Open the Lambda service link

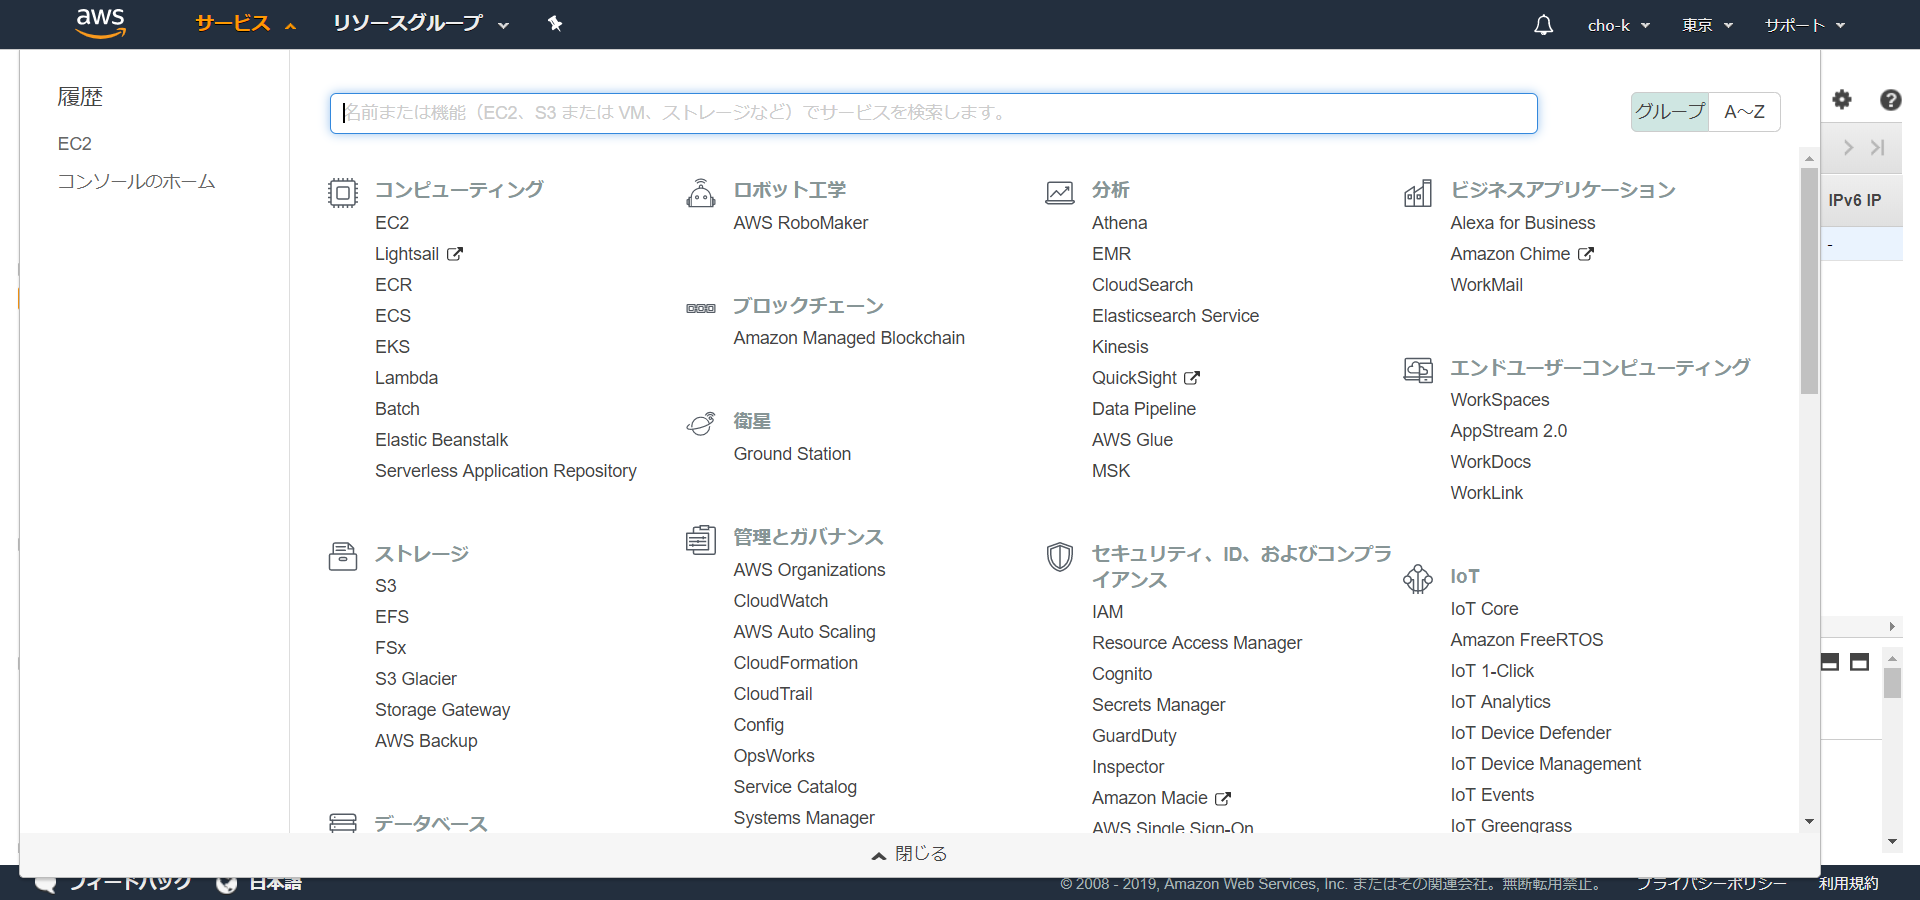pos(406,378)
